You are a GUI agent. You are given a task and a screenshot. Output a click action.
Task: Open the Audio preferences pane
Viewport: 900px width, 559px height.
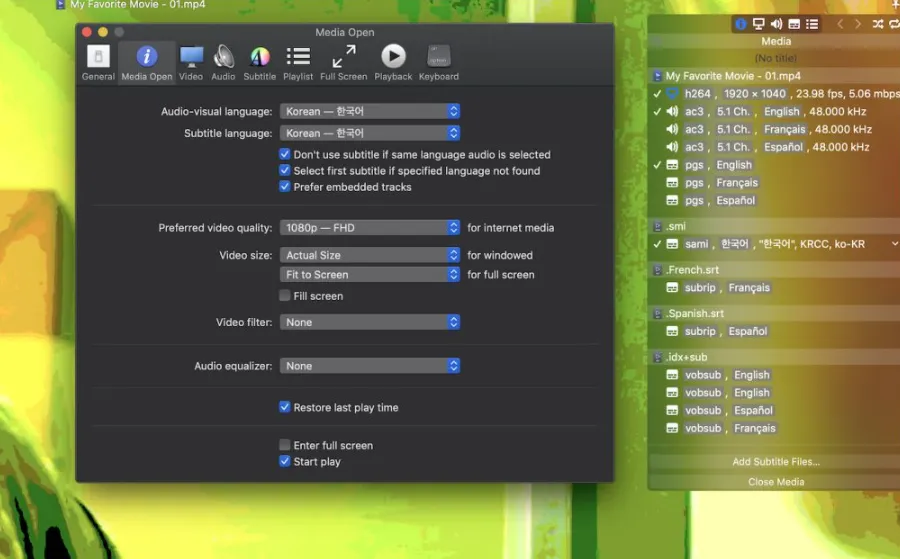coord(223,63)
